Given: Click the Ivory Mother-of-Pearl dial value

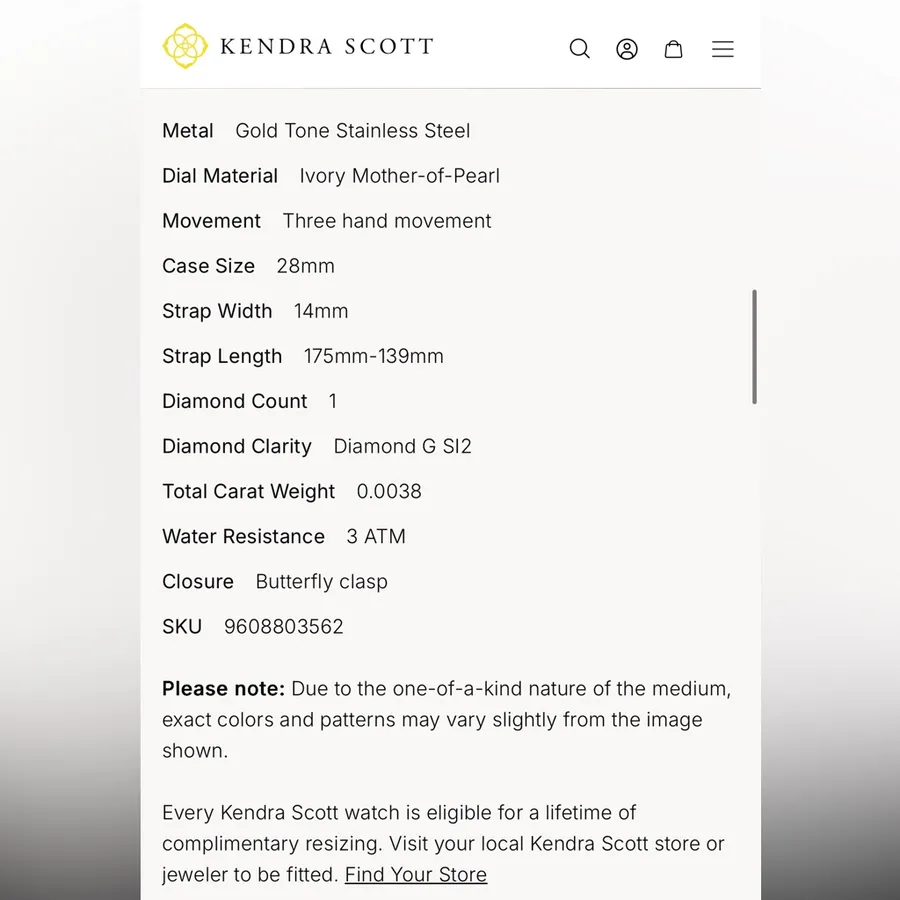Looking at the screenshot, I should [399, 176].
